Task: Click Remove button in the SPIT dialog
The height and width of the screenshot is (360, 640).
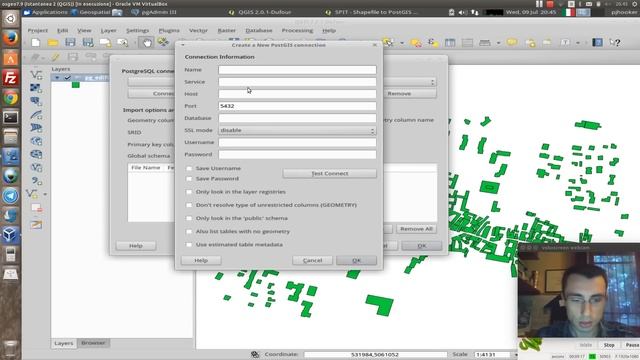Action: click(x=399, y=93)
